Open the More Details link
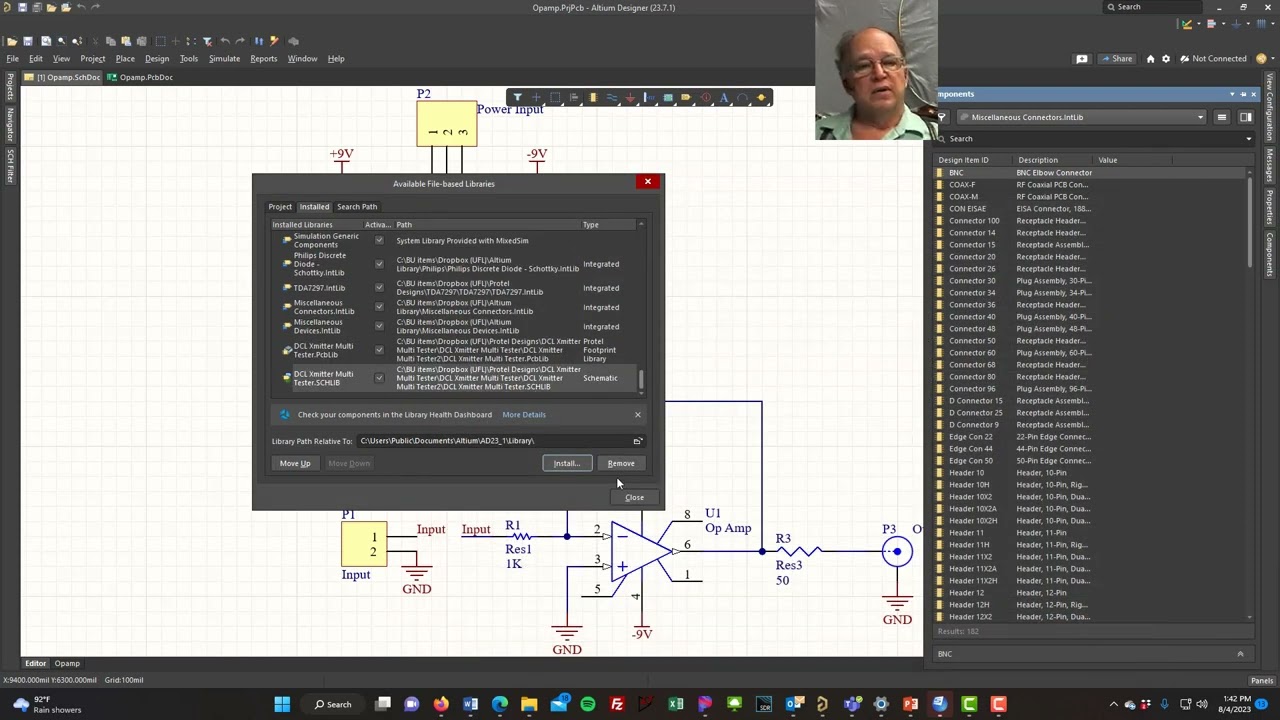The width and height of the screenshot is (1280, 720). click(524, 415)
